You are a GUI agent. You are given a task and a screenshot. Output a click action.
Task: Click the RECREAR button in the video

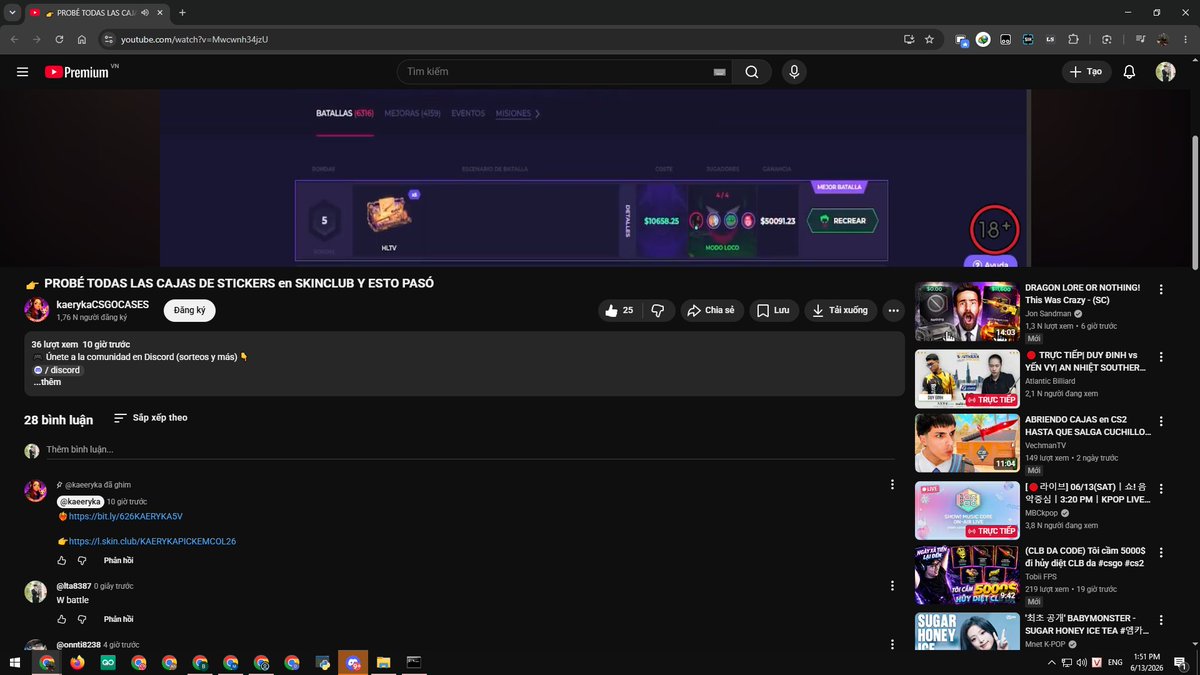pyautogui.click(x=843, y=220)
